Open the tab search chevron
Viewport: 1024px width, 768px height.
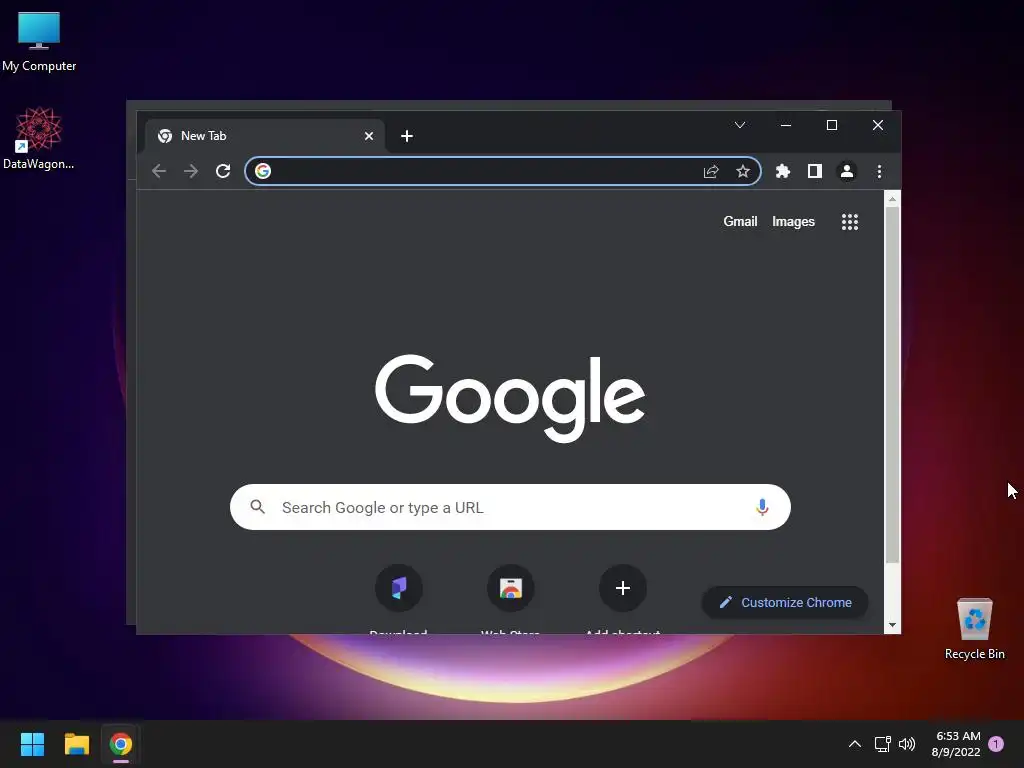(x=740, y=125)
